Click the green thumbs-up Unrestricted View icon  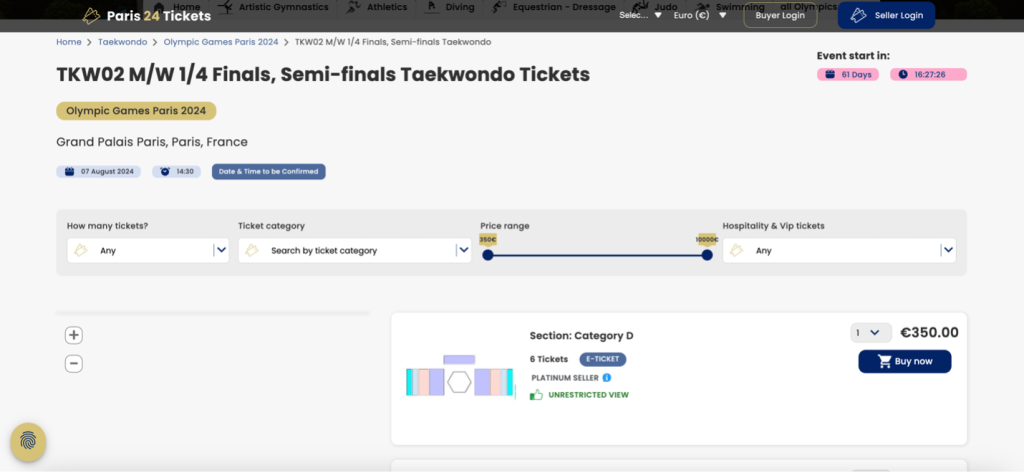coord(537,395)
